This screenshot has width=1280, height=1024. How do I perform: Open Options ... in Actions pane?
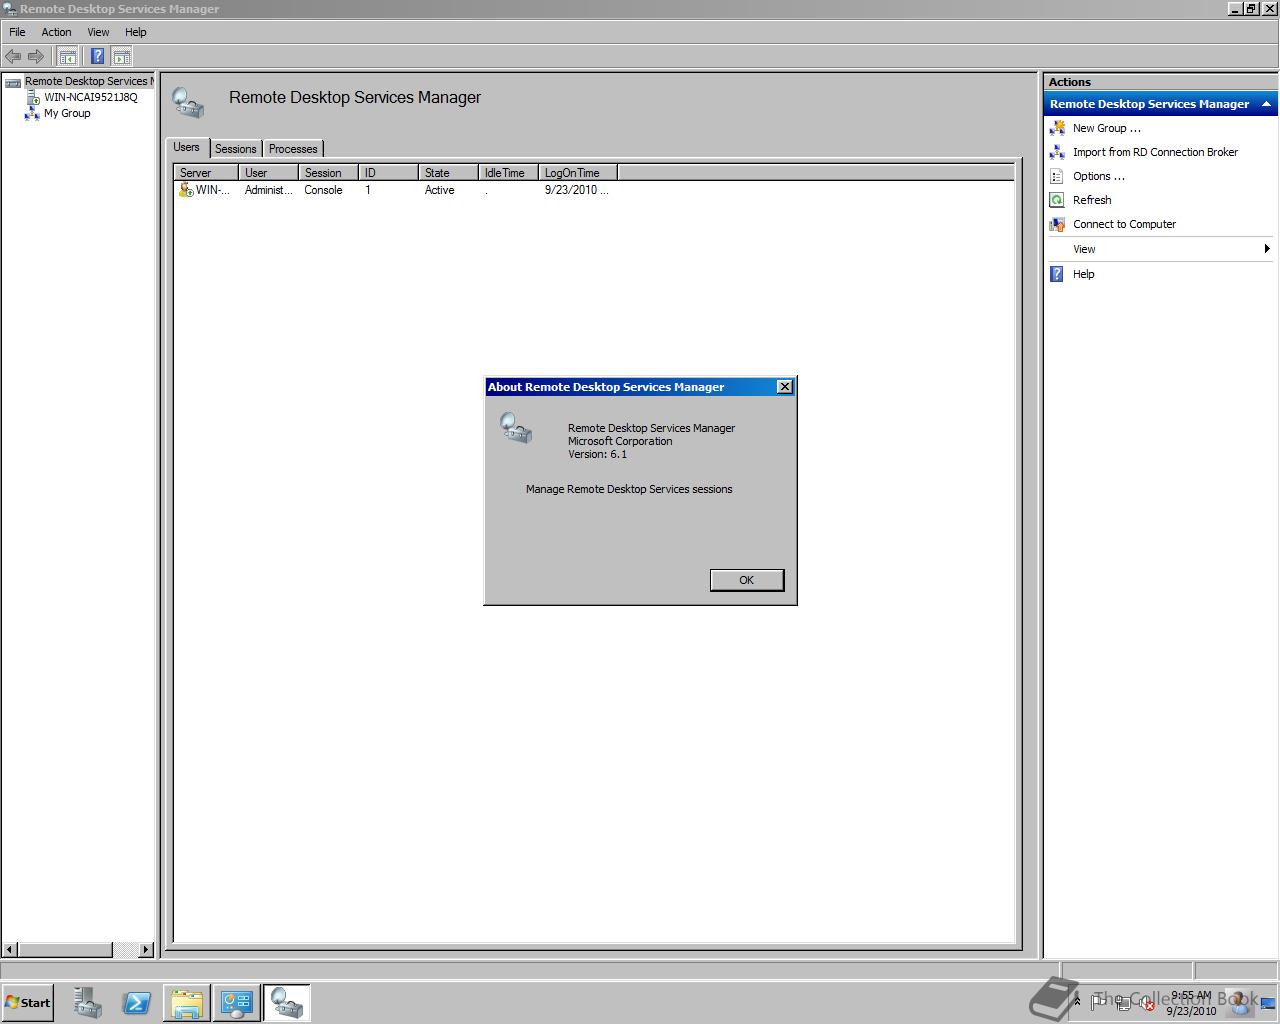click(x=1098, y=176)
